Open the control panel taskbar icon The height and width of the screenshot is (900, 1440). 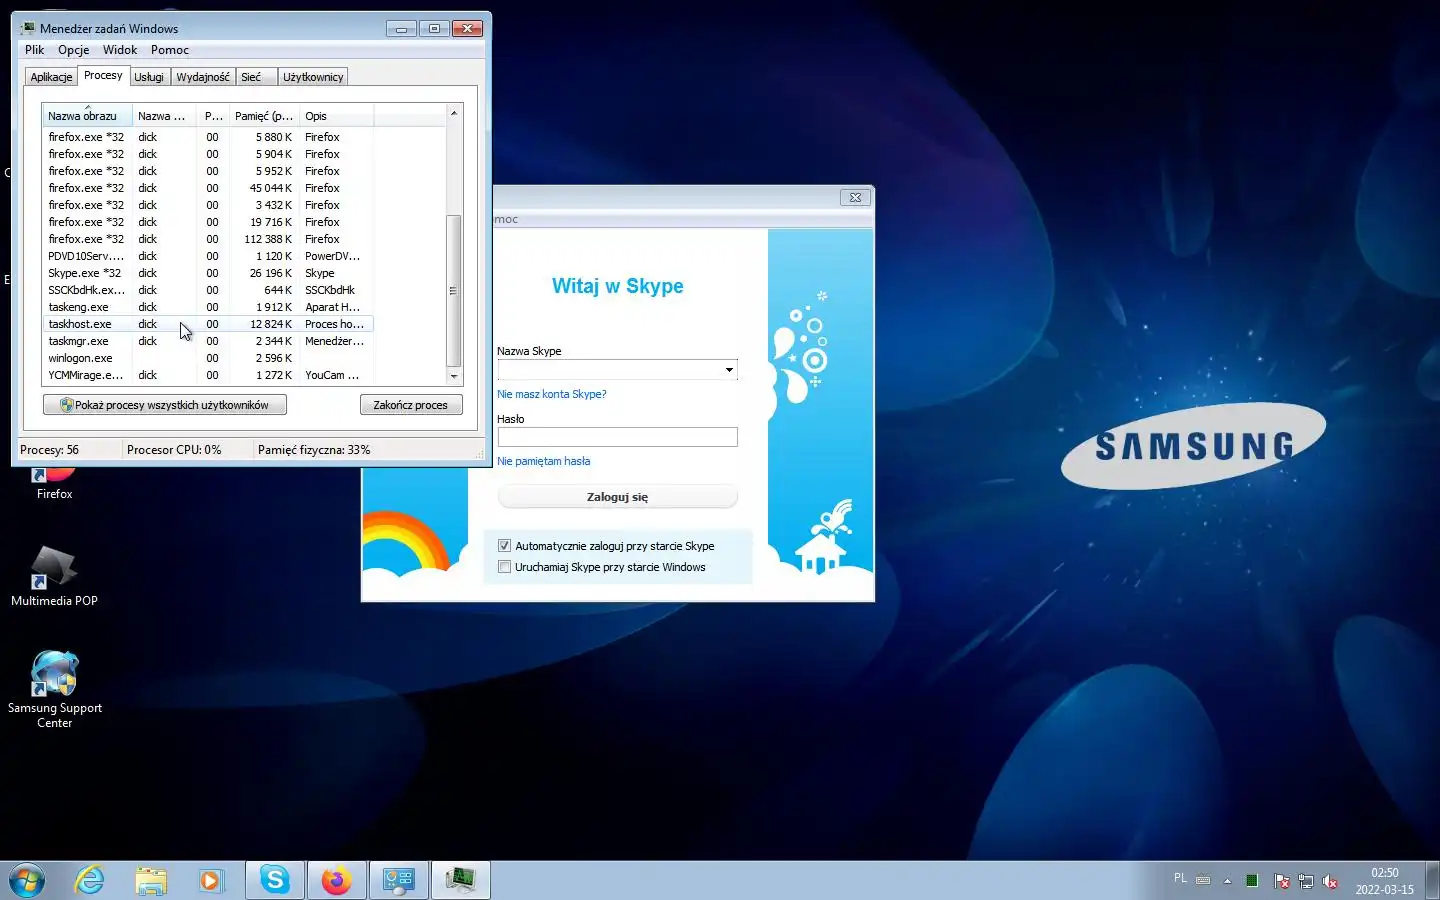(399, 880)
